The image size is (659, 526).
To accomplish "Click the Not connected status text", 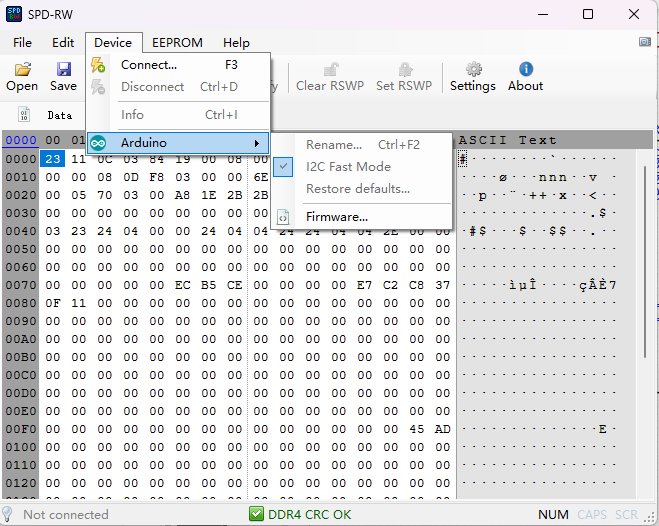I will [66, 515].
